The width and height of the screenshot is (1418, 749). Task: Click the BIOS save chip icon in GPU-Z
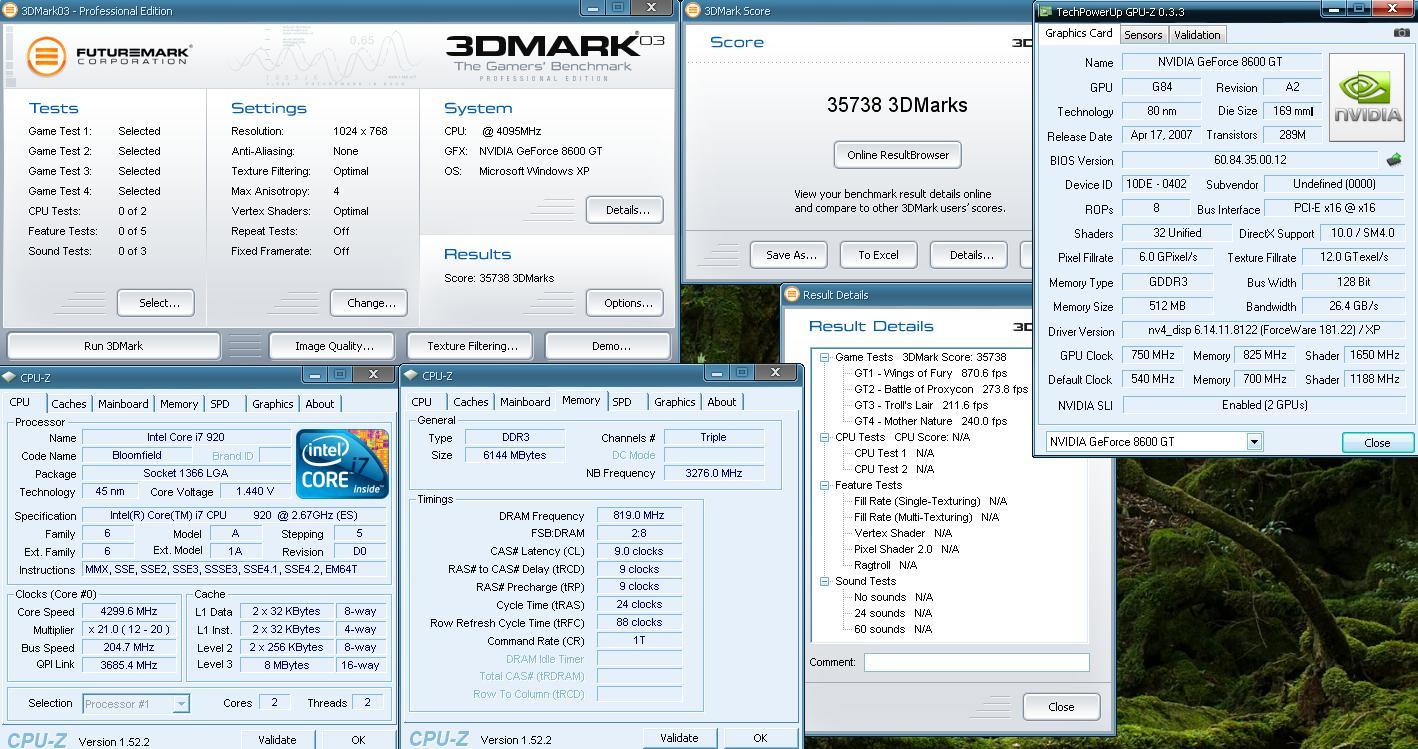[1394, 159]
